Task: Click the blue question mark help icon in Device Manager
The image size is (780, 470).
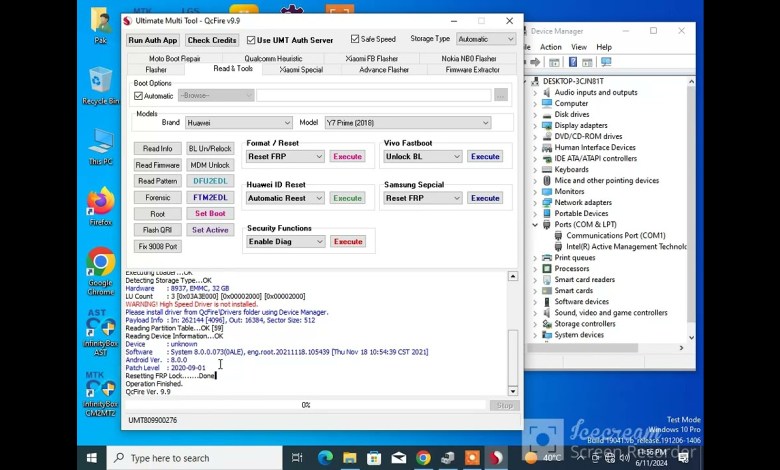Action: 573,62
